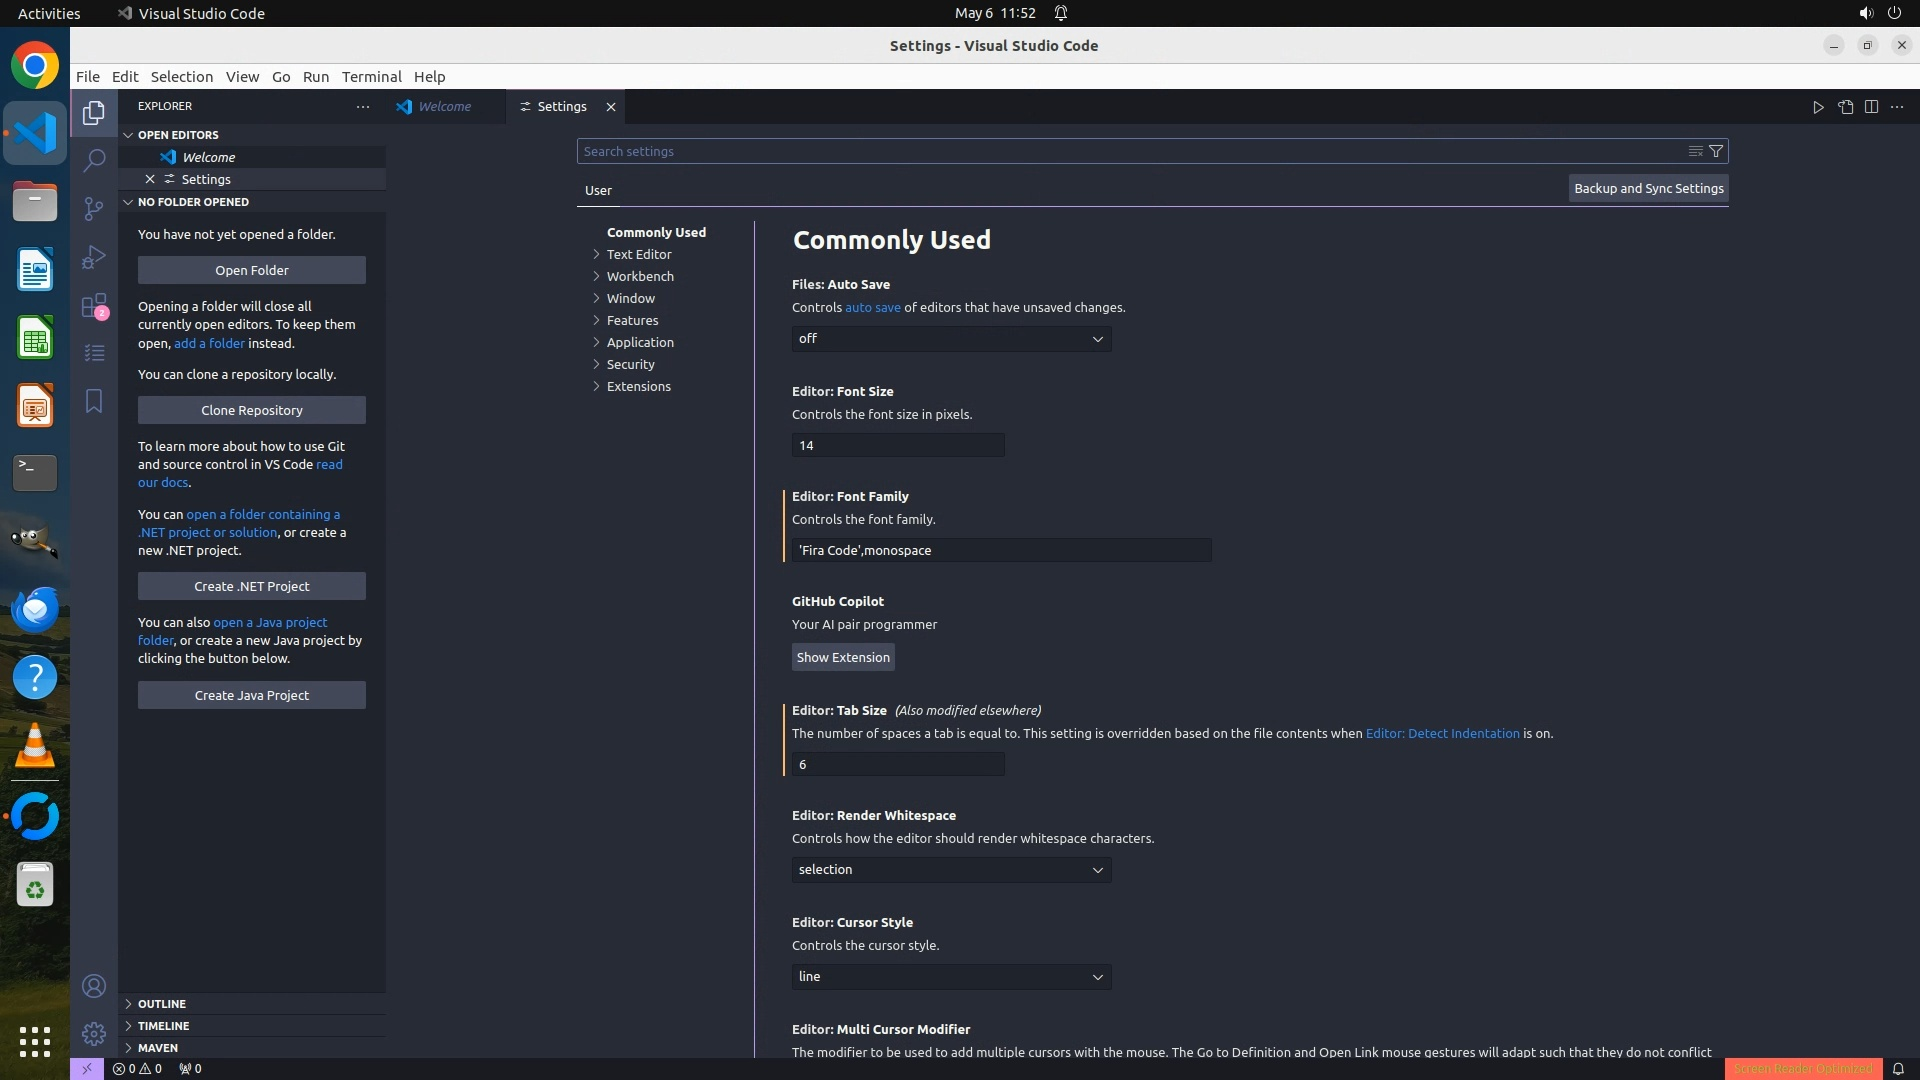Open the Terminal menu
Viewport: 1920px width, 1080px height.
(x=371, y=77)
